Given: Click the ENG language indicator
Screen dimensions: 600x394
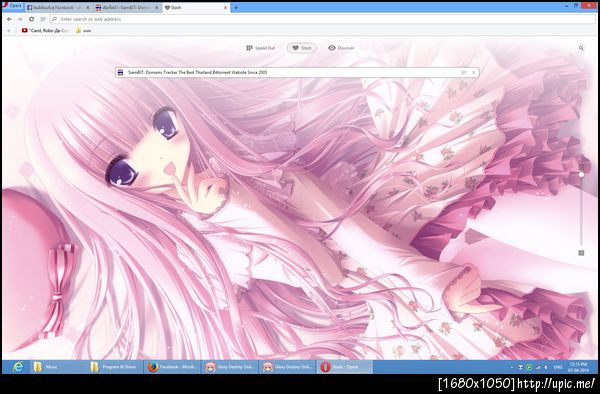Looking at the screenshot, I should [x=558, y=367].
